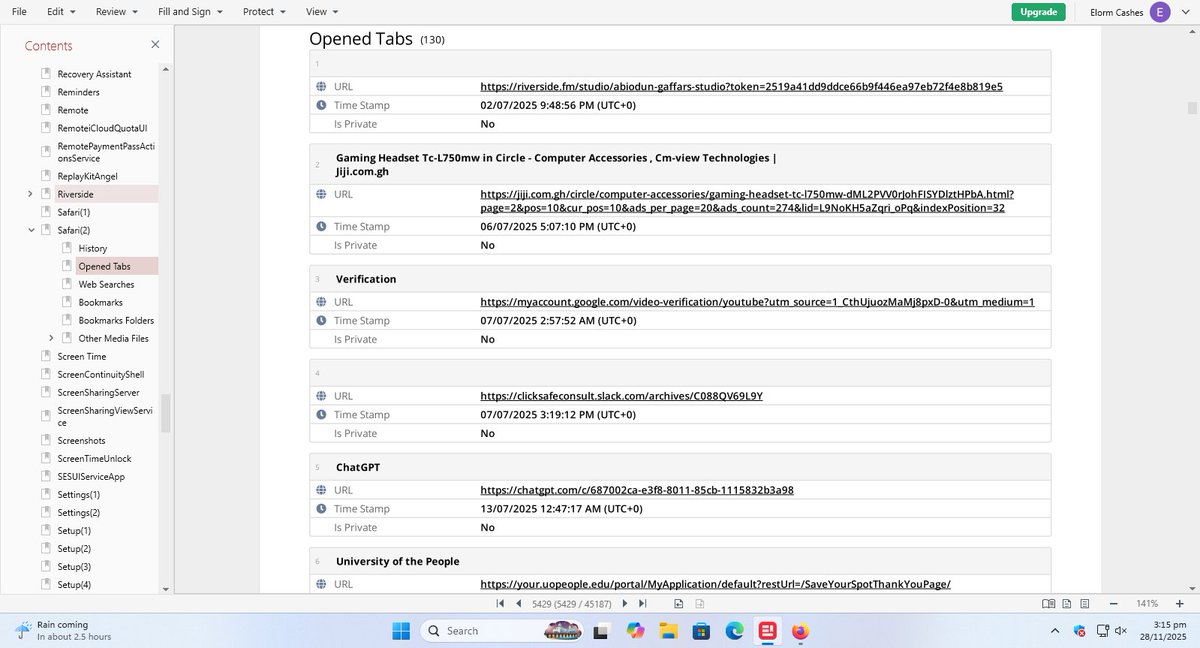1200x648 pixels.
Task: Select the Recovery Assistant bookmark
Action: [94, 74]
